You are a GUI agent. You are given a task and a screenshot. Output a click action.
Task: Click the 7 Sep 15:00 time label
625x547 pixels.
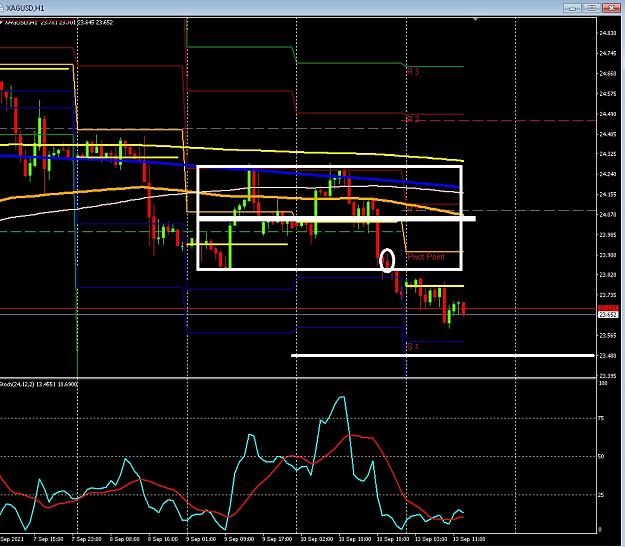coord(50,539)
